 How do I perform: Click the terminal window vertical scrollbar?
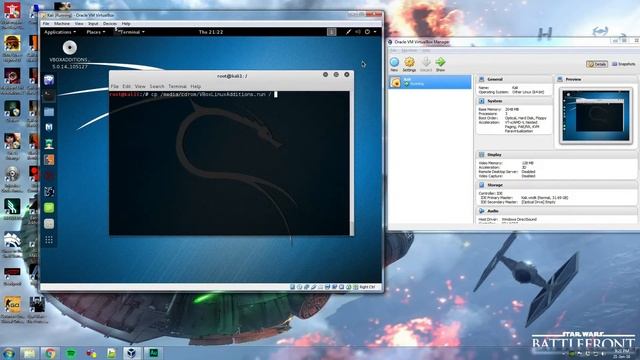pos(351,163)
